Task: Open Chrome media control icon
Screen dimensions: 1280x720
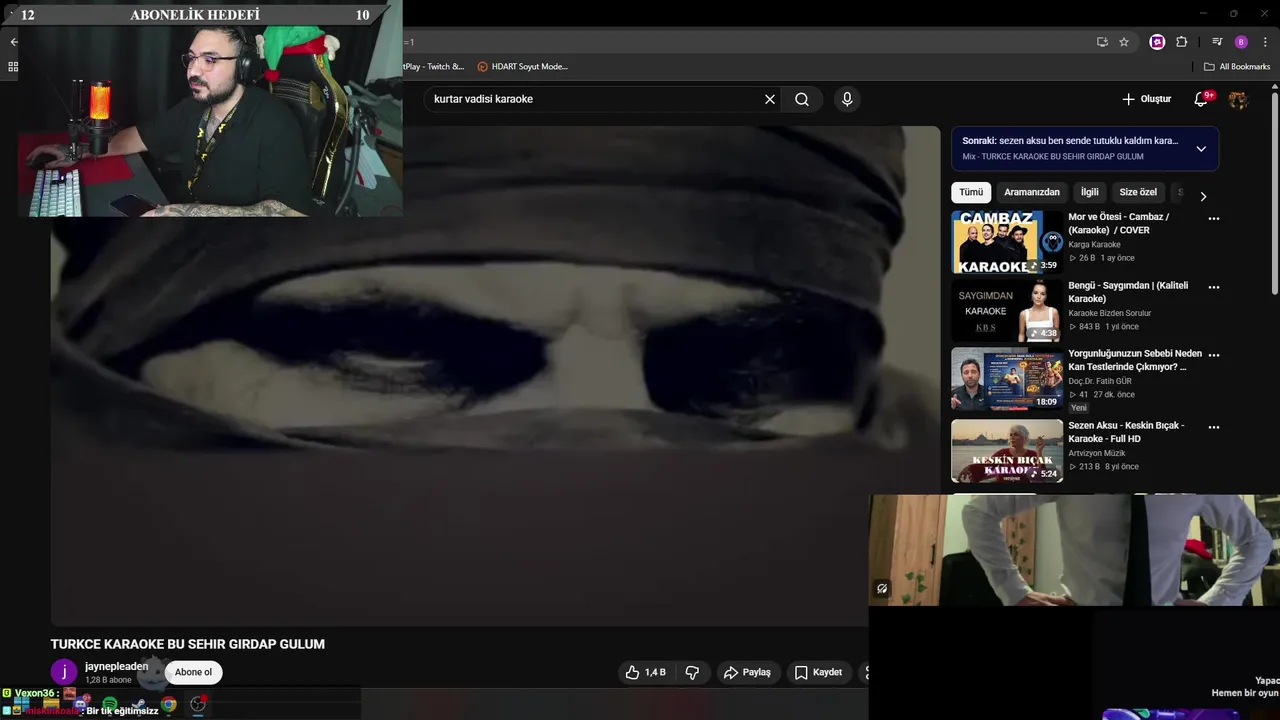Action: click(x=1217, y=42)
